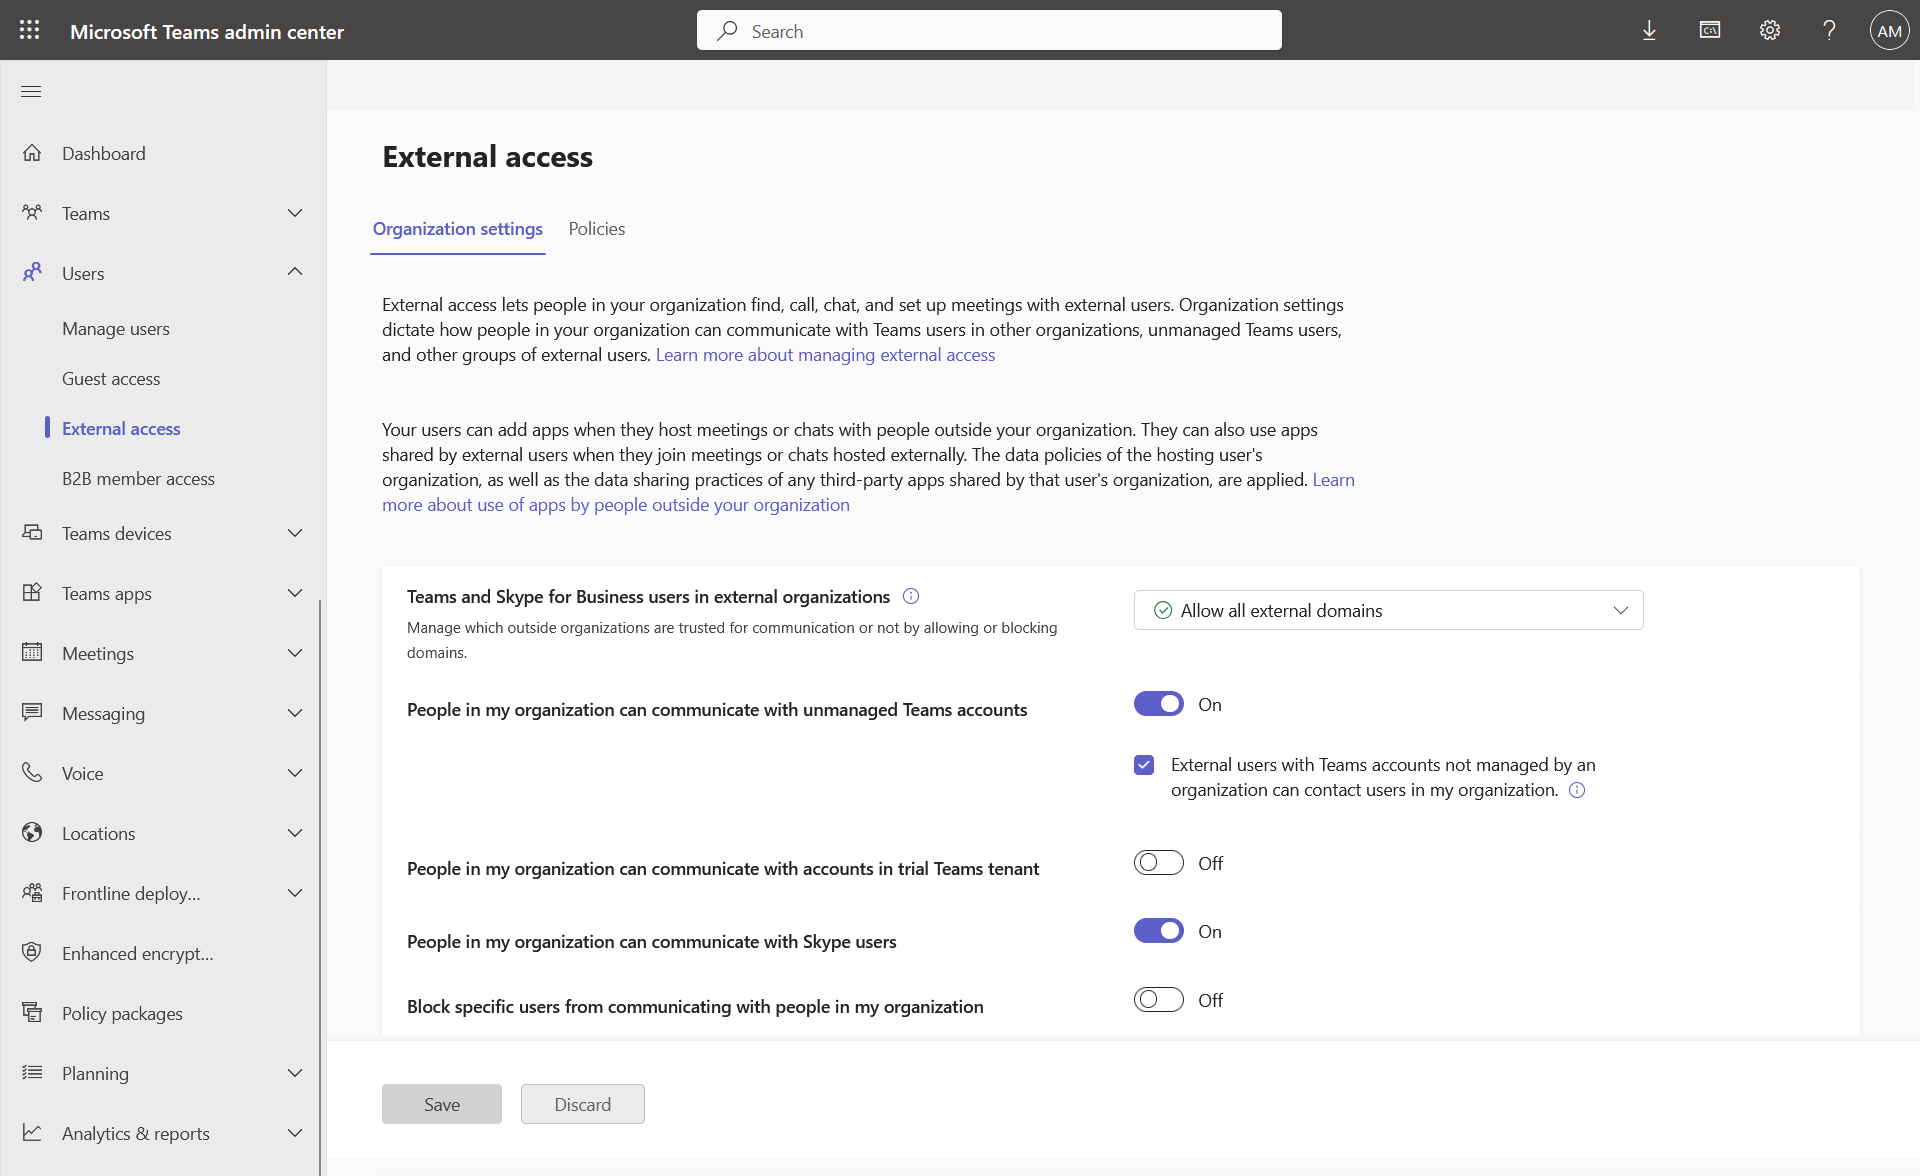Open Cloud Shell icon in top bar
The width and height of the screenshot is (1920, 1176).
(1709, 30)
